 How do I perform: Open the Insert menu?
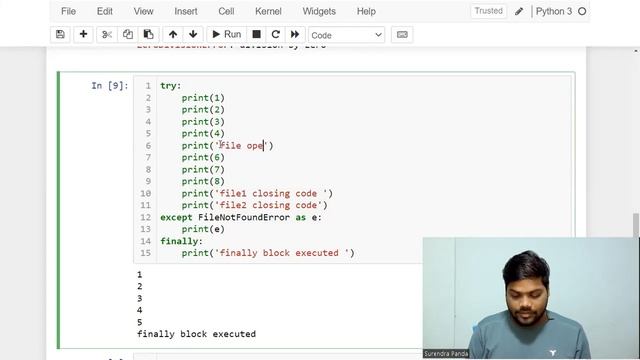point(186,11)
